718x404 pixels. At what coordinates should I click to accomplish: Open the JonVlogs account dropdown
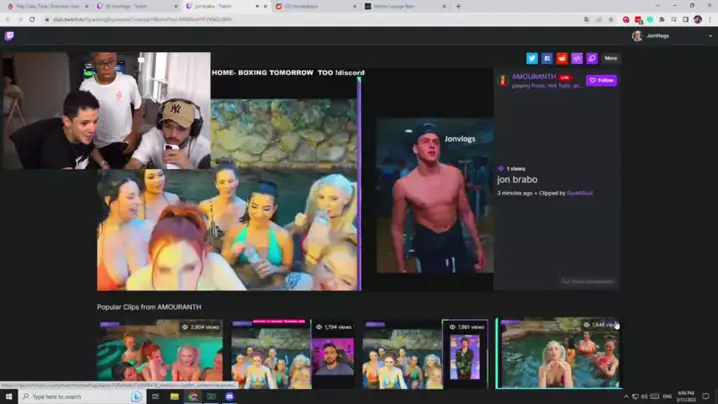pyautogui.click(x=710, y=36)
